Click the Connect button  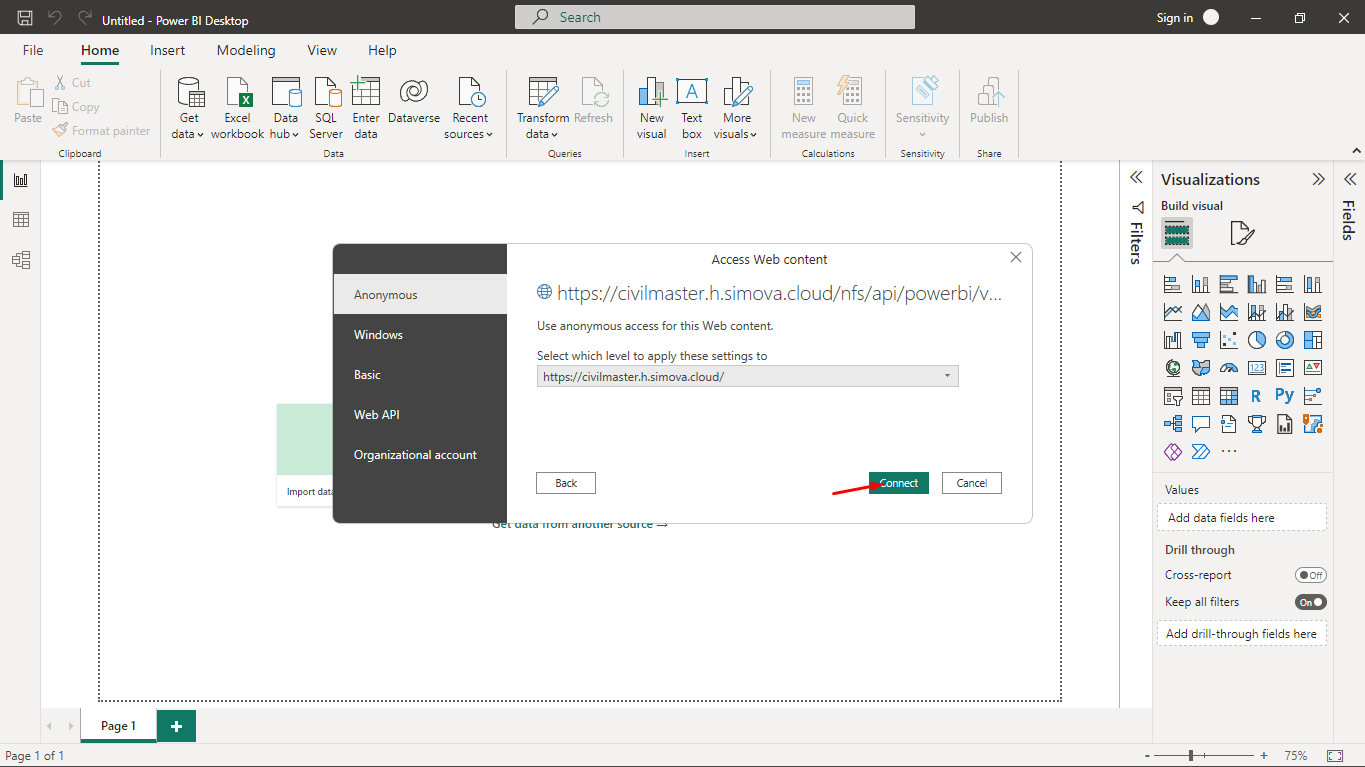[x=899, y=483]
